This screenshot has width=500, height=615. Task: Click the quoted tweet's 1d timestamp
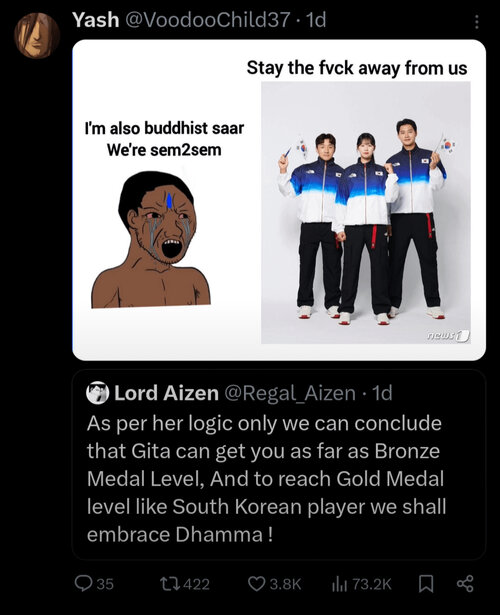pos(382,393)
